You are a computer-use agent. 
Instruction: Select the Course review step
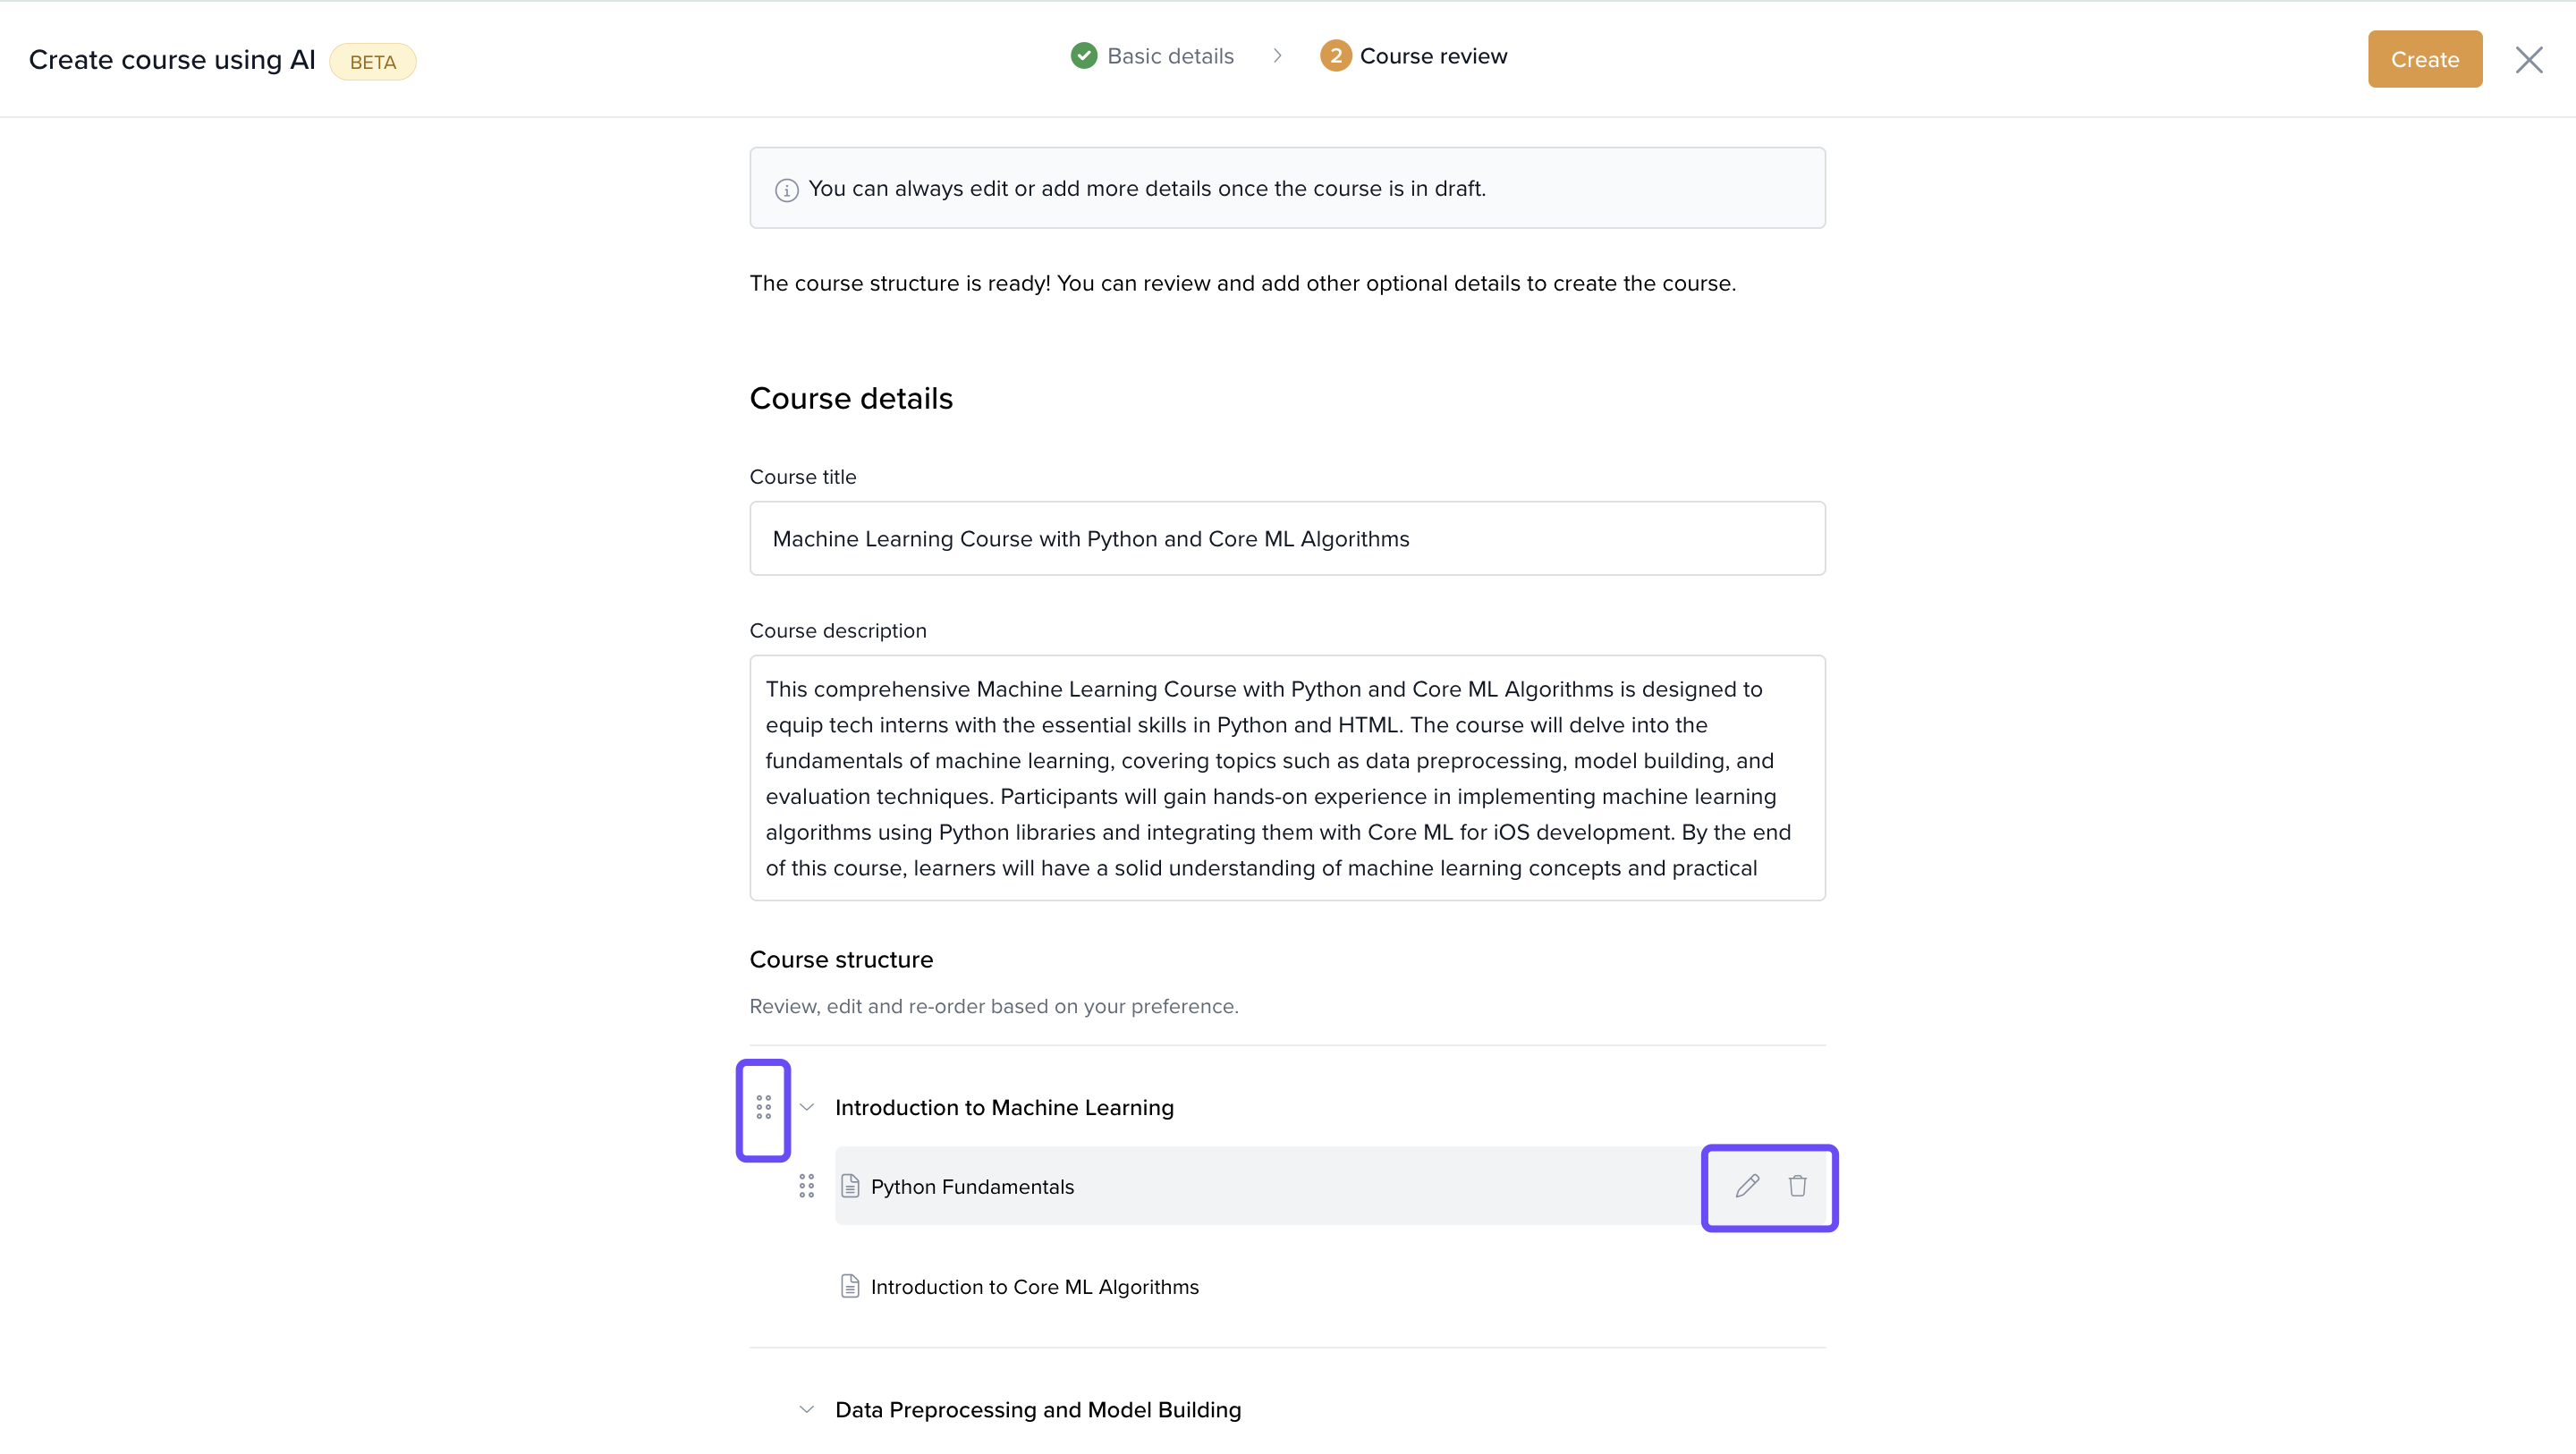pos(1432,56)
